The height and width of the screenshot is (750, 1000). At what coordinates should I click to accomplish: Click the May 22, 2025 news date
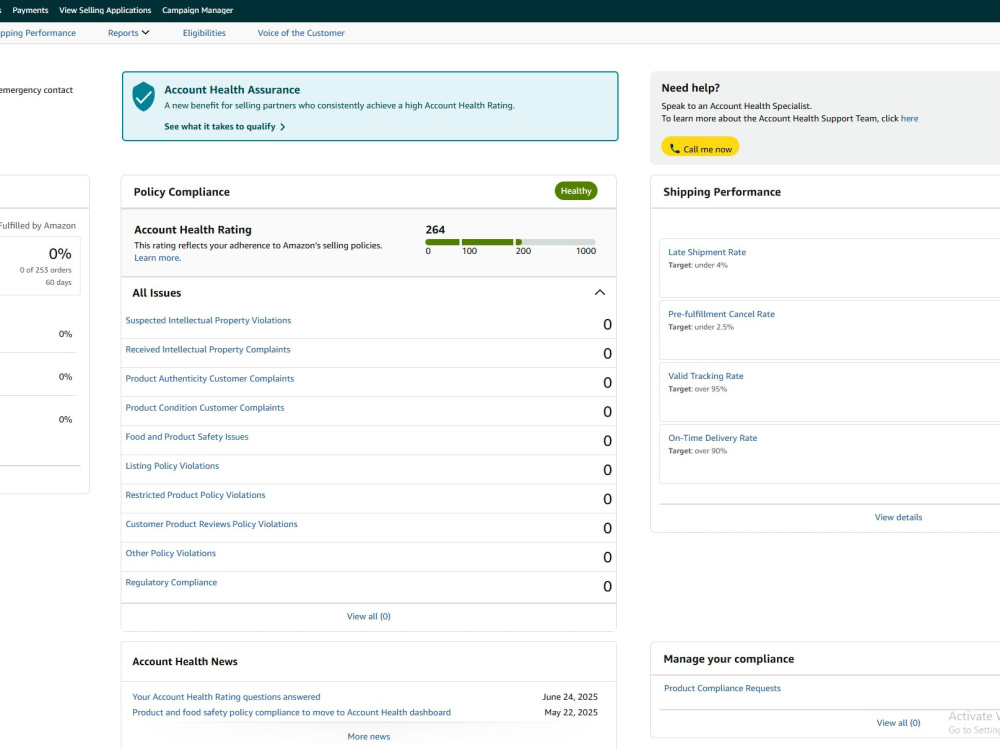coord(571,712)
